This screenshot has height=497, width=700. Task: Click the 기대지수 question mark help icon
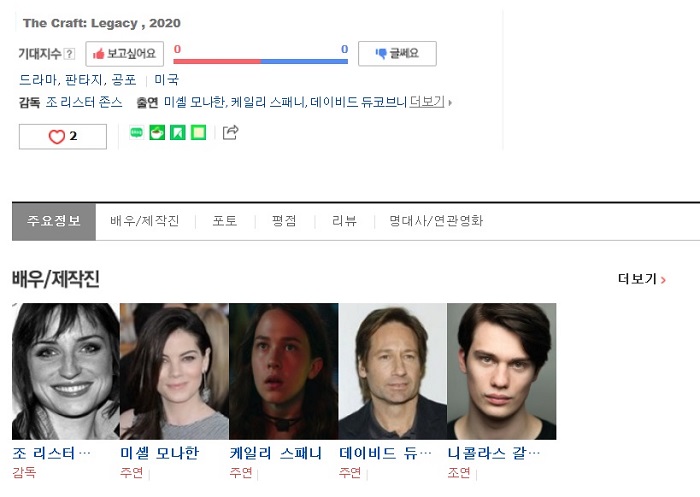[69, 54]
